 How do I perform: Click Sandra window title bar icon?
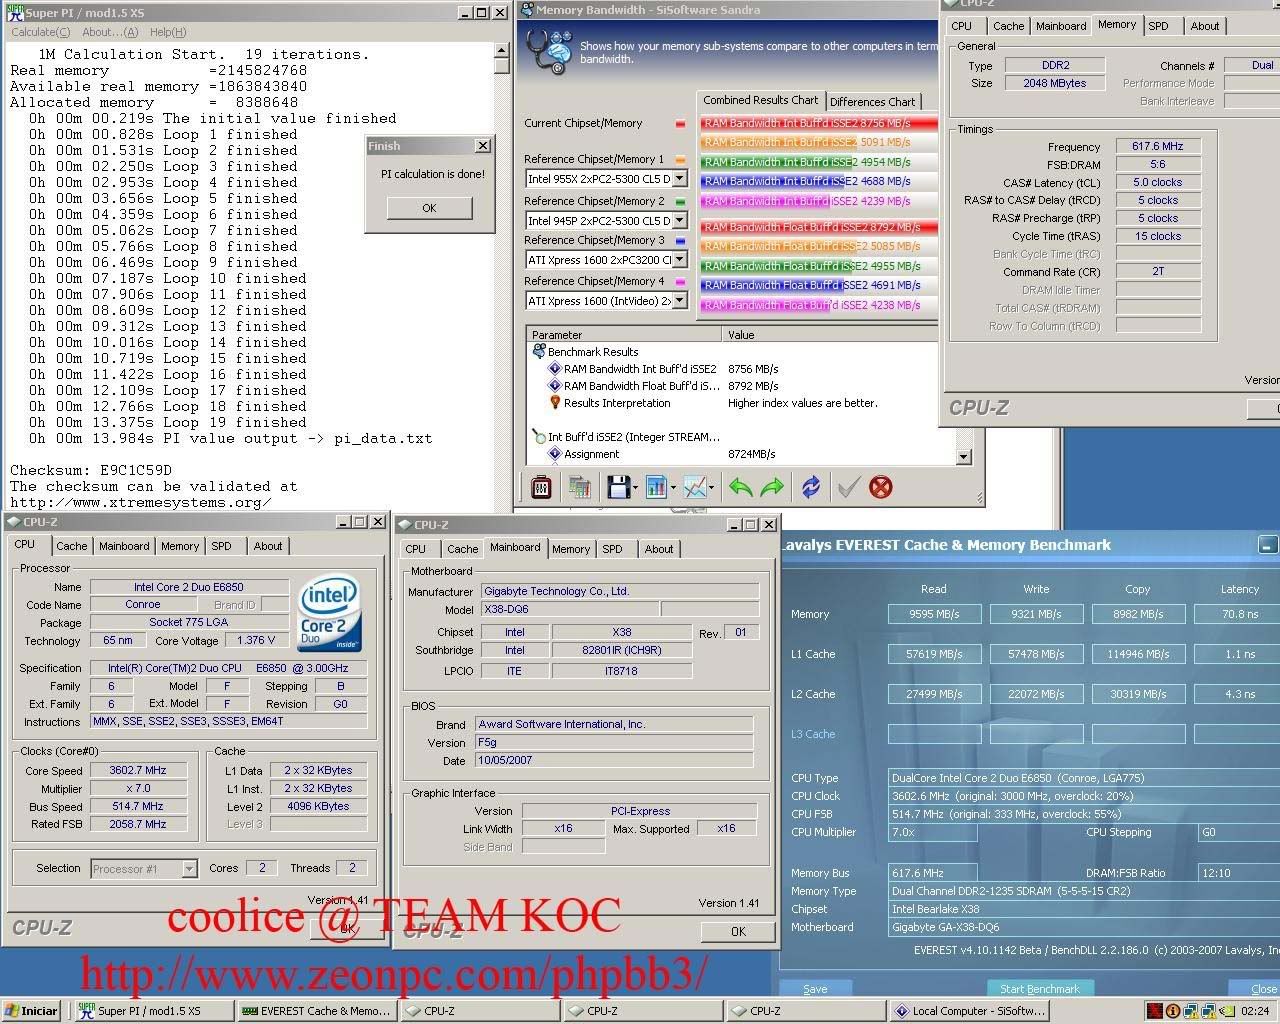(526, 10)
